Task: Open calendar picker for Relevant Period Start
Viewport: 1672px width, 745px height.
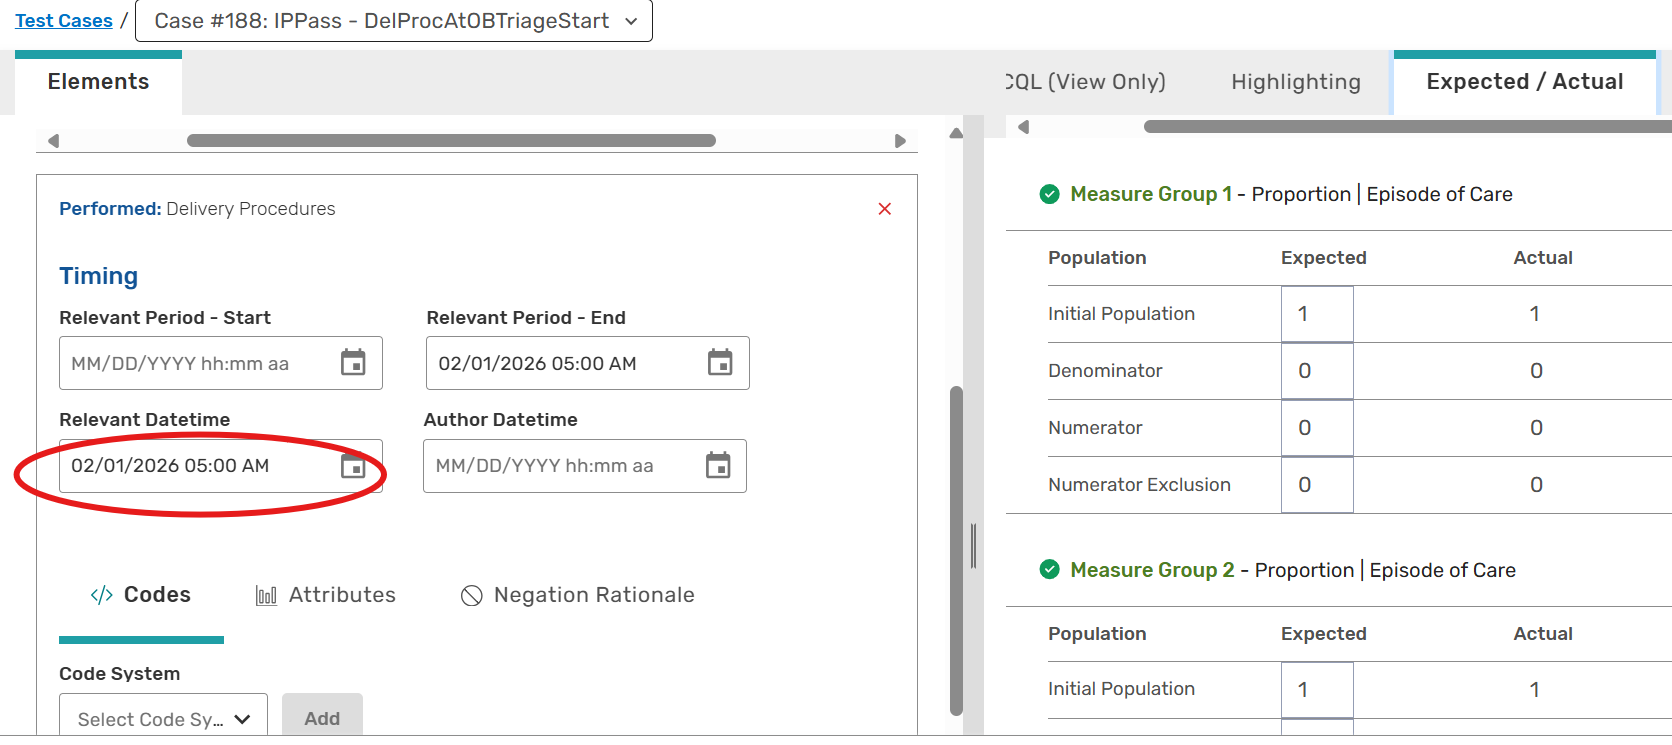Action: pyautogui.click(x=353, y=363)
